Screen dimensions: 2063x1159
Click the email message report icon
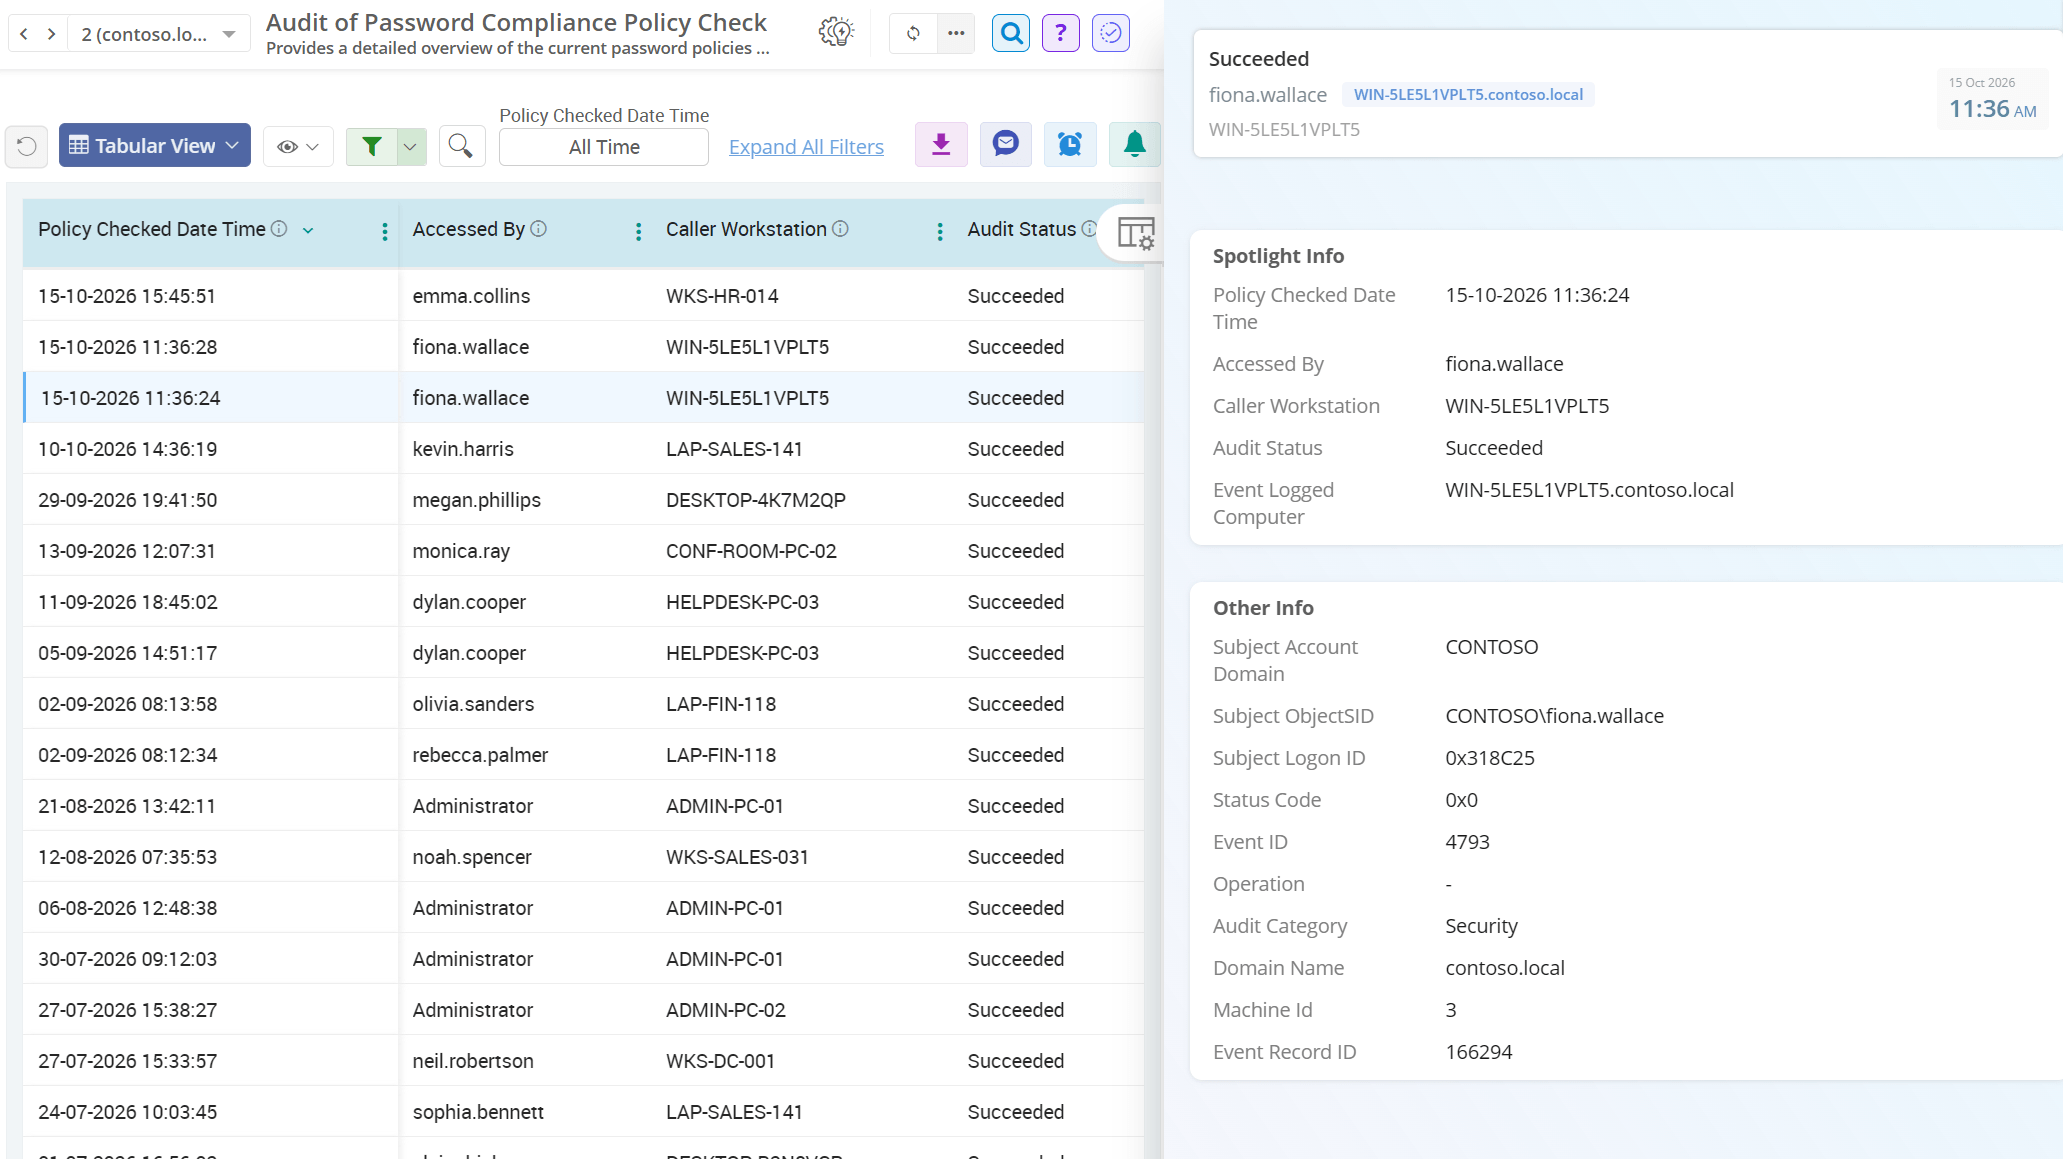1005,145
